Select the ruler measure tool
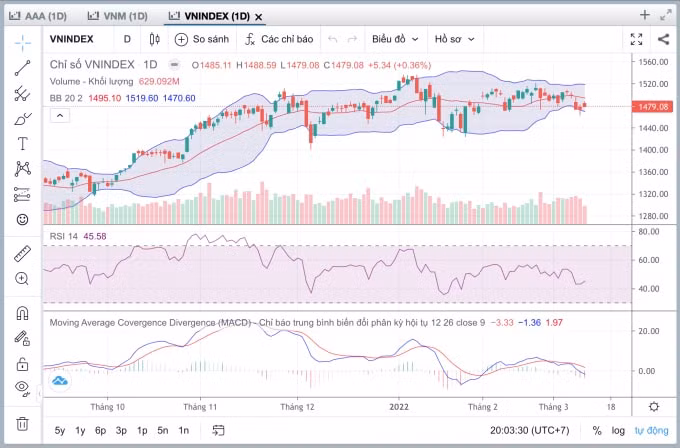This screenshot has width=680, height=448. tap(23, 254)
